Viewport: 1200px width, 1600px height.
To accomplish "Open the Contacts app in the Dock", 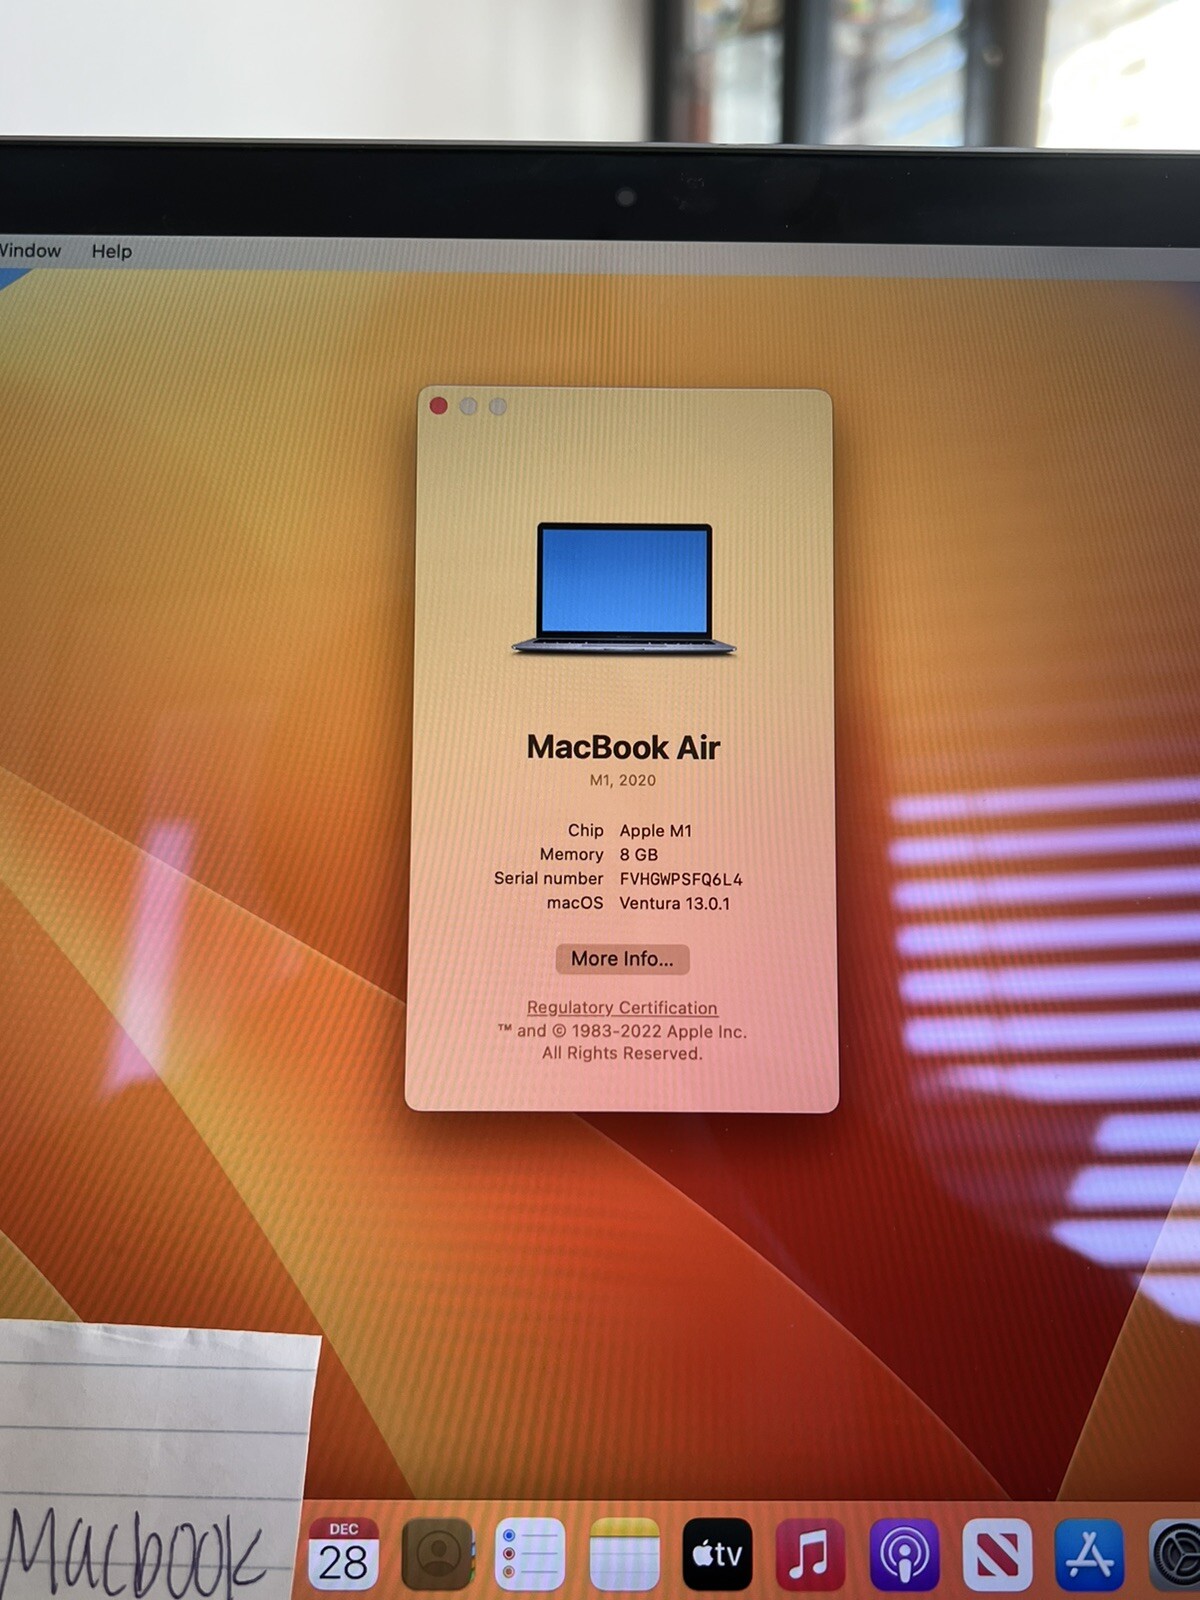I will 437,1554.
